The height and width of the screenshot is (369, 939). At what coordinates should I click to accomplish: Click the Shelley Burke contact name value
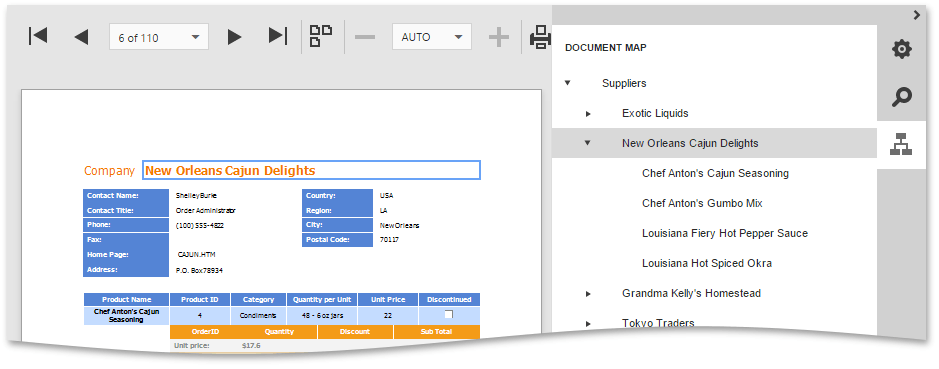196,195
